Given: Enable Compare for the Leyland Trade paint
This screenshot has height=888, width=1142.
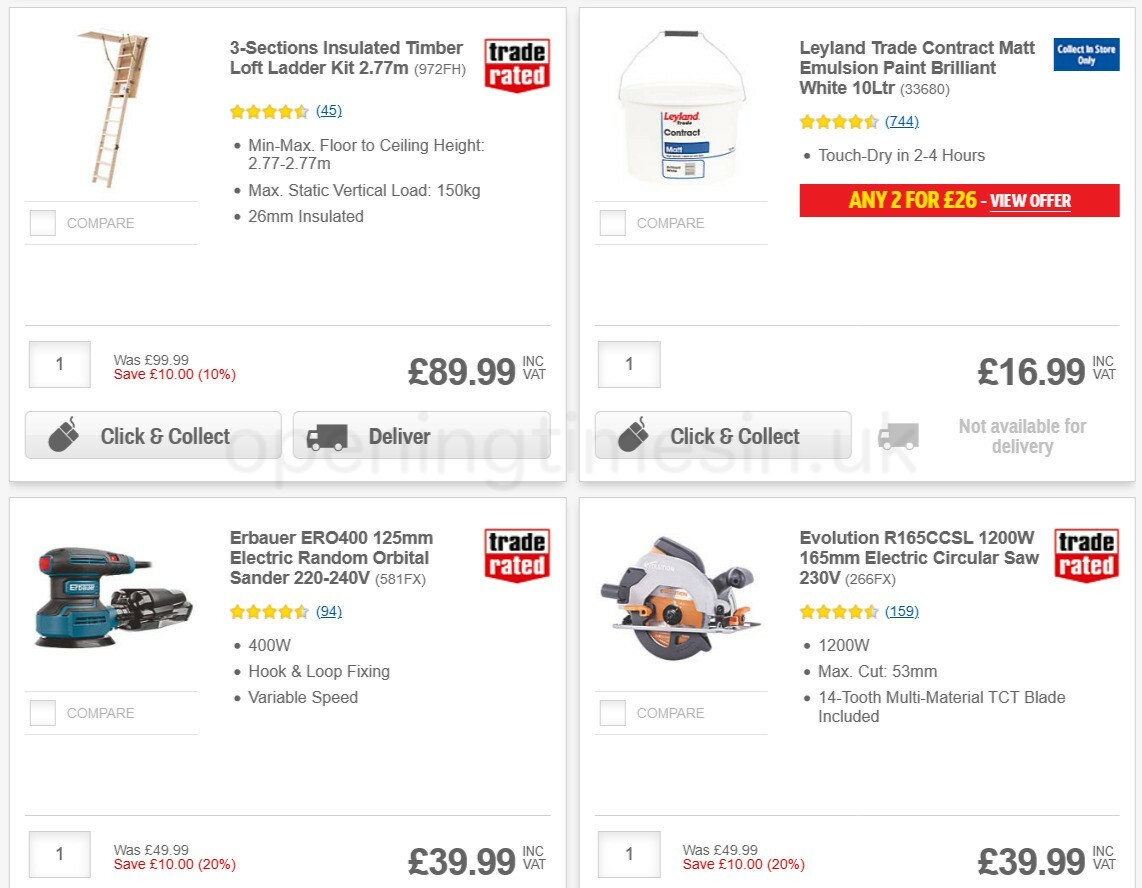Looking at the screenshot, I should [612, 222].
